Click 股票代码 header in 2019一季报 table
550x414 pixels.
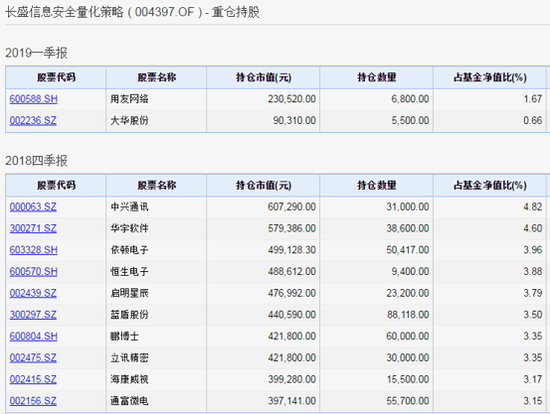click(56, 78)
